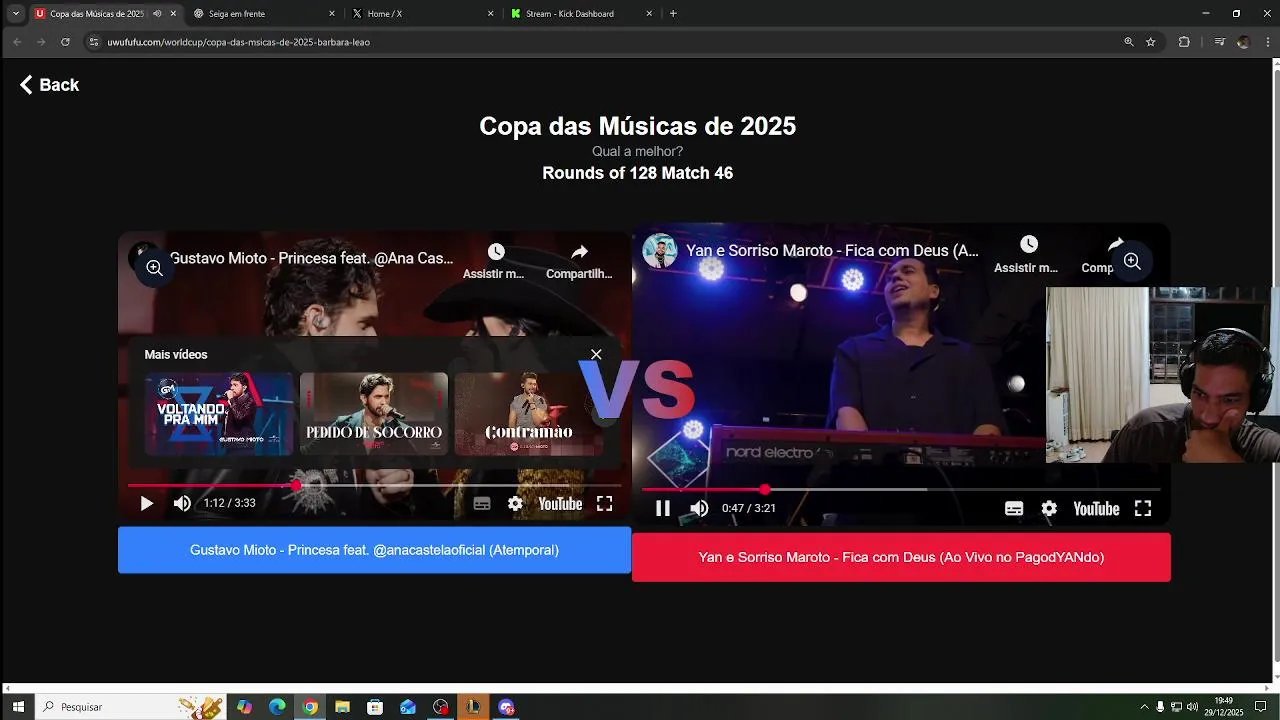Open Microsoft Store from the taskbar
The image size is (1280, 720).
(375, 707)
